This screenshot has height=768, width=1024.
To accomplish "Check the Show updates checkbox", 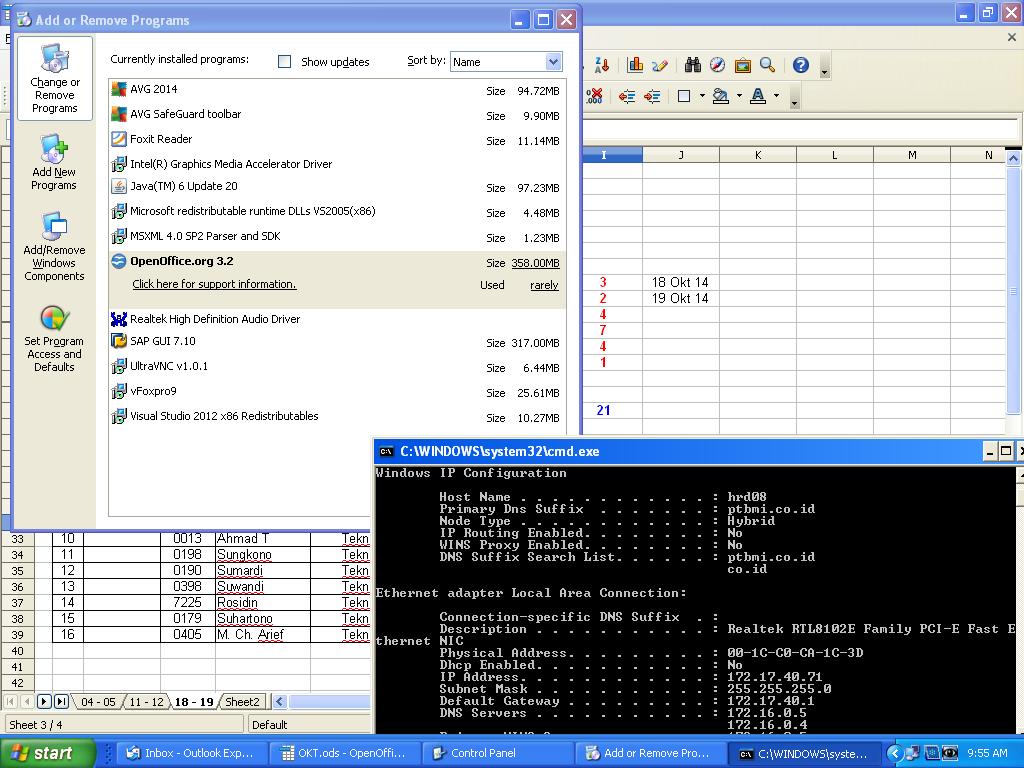I will tap(285, 61).
